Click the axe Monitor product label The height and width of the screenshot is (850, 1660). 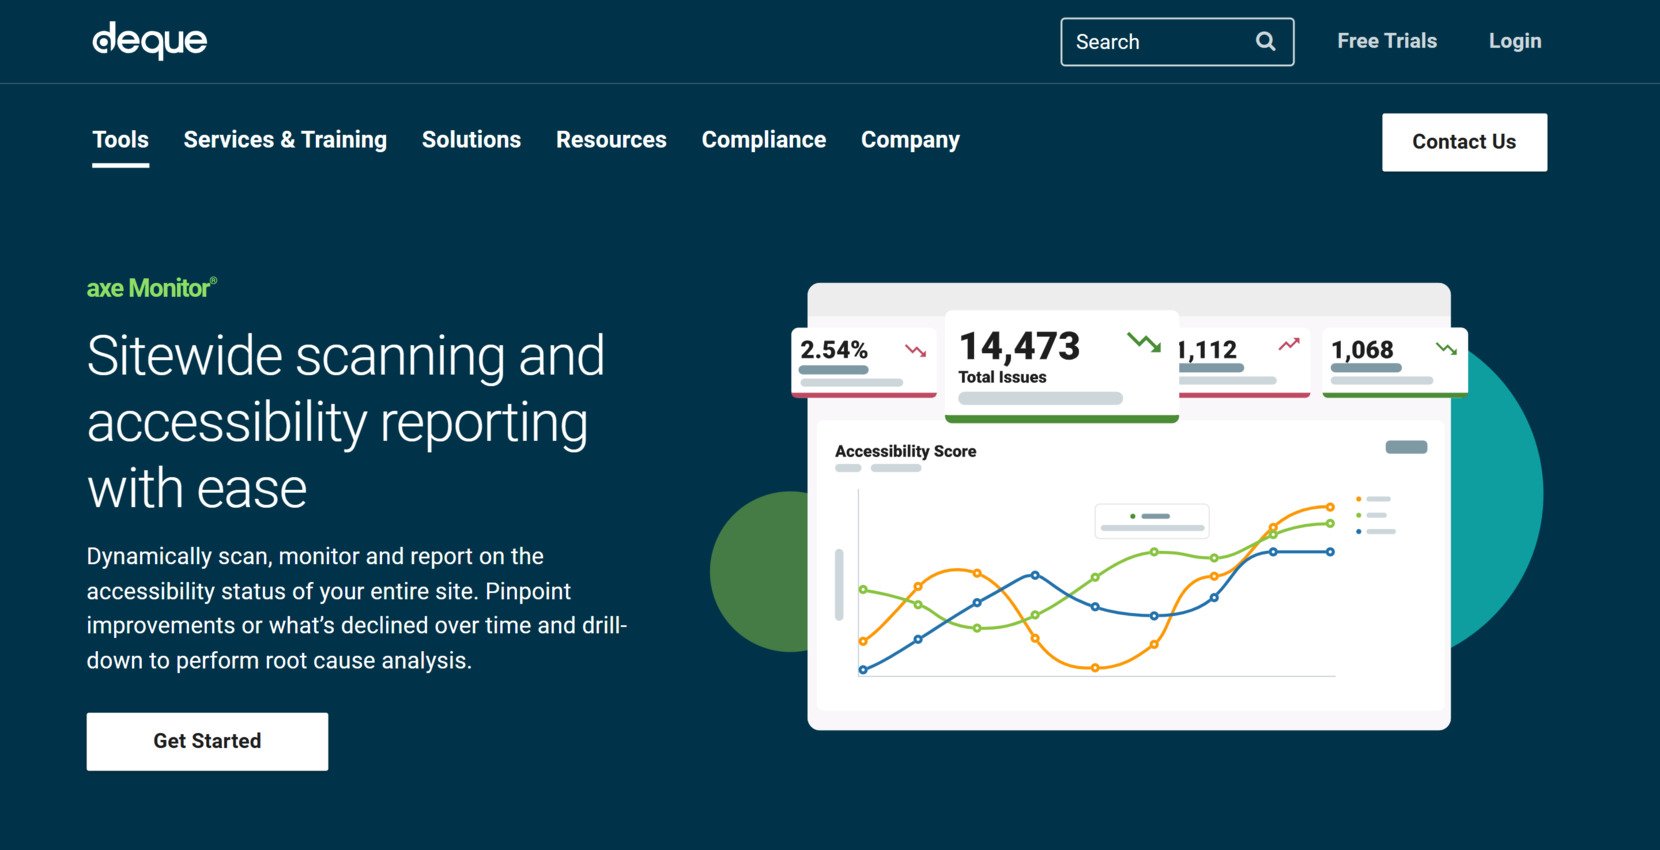point(152,288)
